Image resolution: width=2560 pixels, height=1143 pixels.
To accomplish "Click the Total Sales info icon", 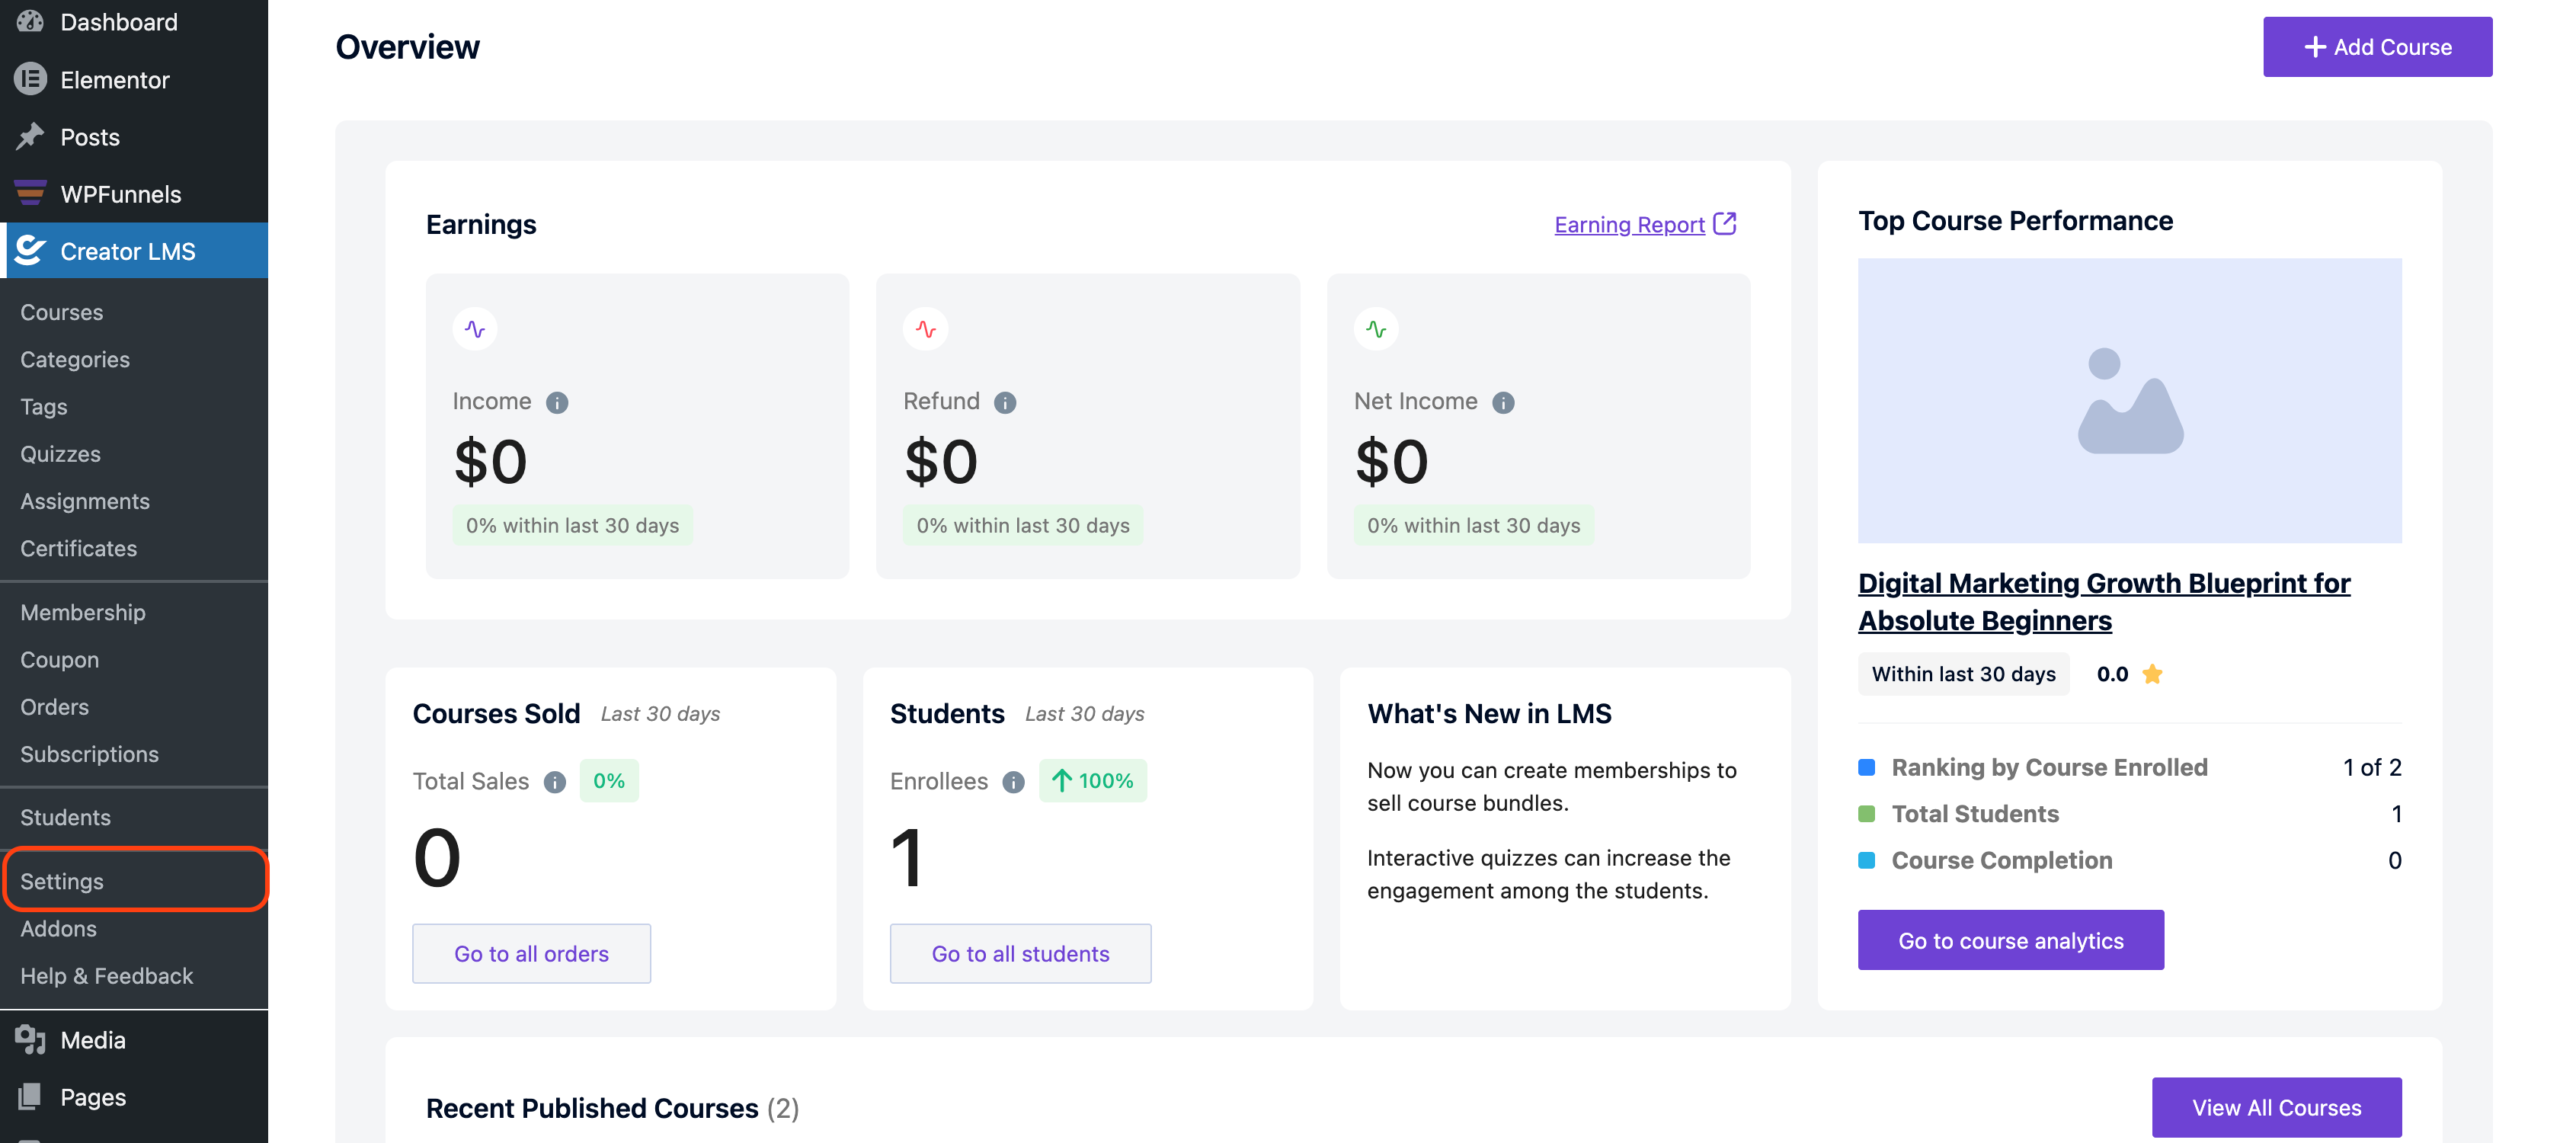I will point(555,782).
